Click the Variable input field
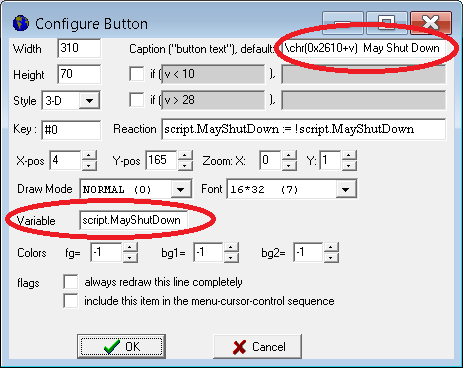The height and width of the screenshot is (368, 463). (133, 220)
